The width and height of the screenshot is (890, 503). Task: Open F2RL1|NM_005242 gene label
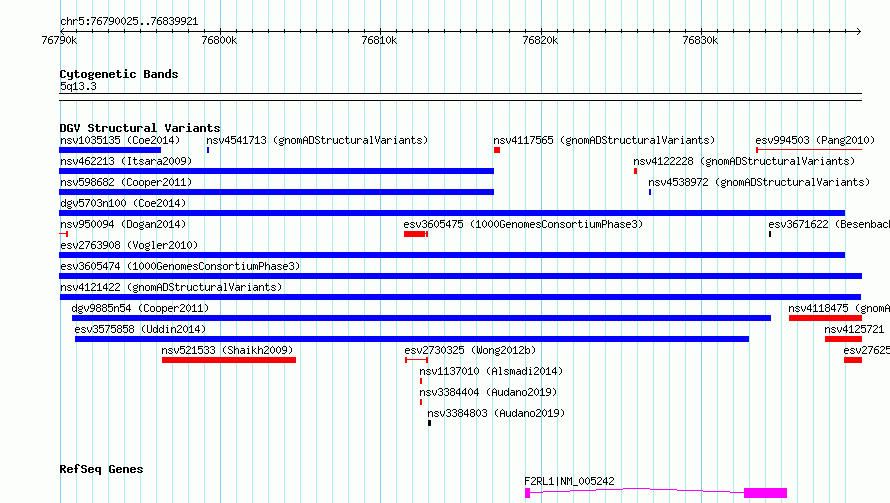point(569,481)
